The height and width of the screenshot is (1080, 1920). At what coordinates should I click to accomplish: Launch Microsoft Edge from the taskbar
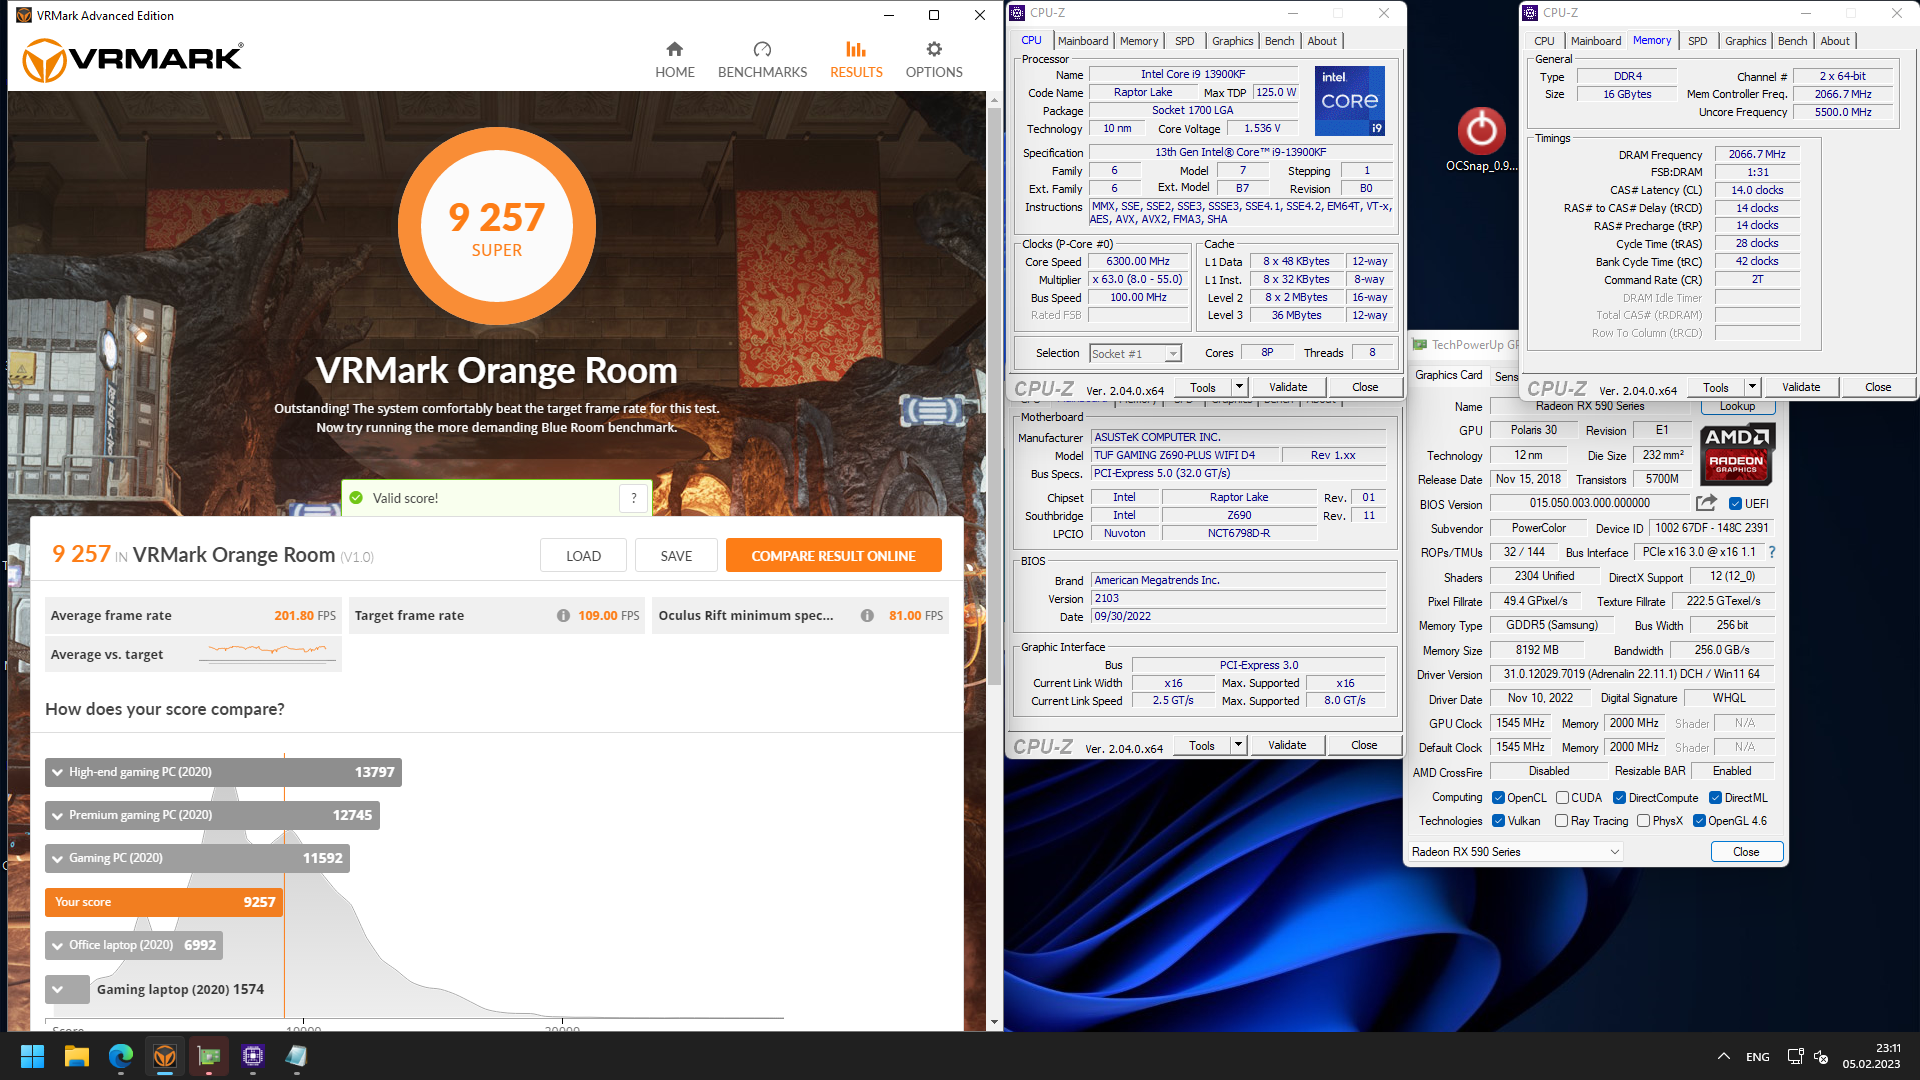(x=121, y=1056)
